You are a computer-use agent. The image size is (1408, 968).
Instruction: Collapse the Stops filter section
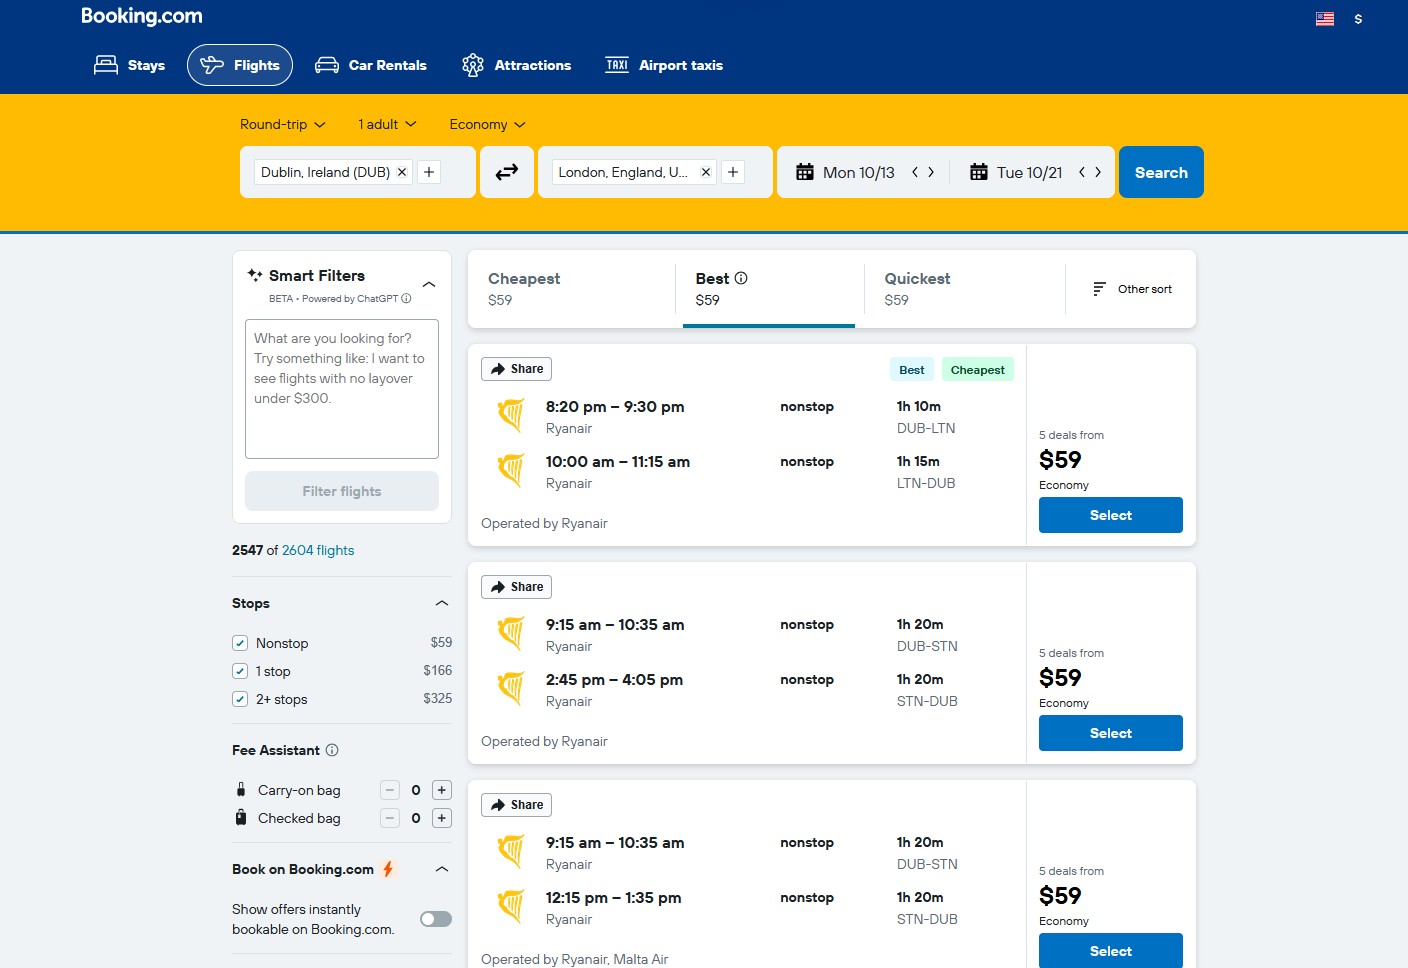442,603
